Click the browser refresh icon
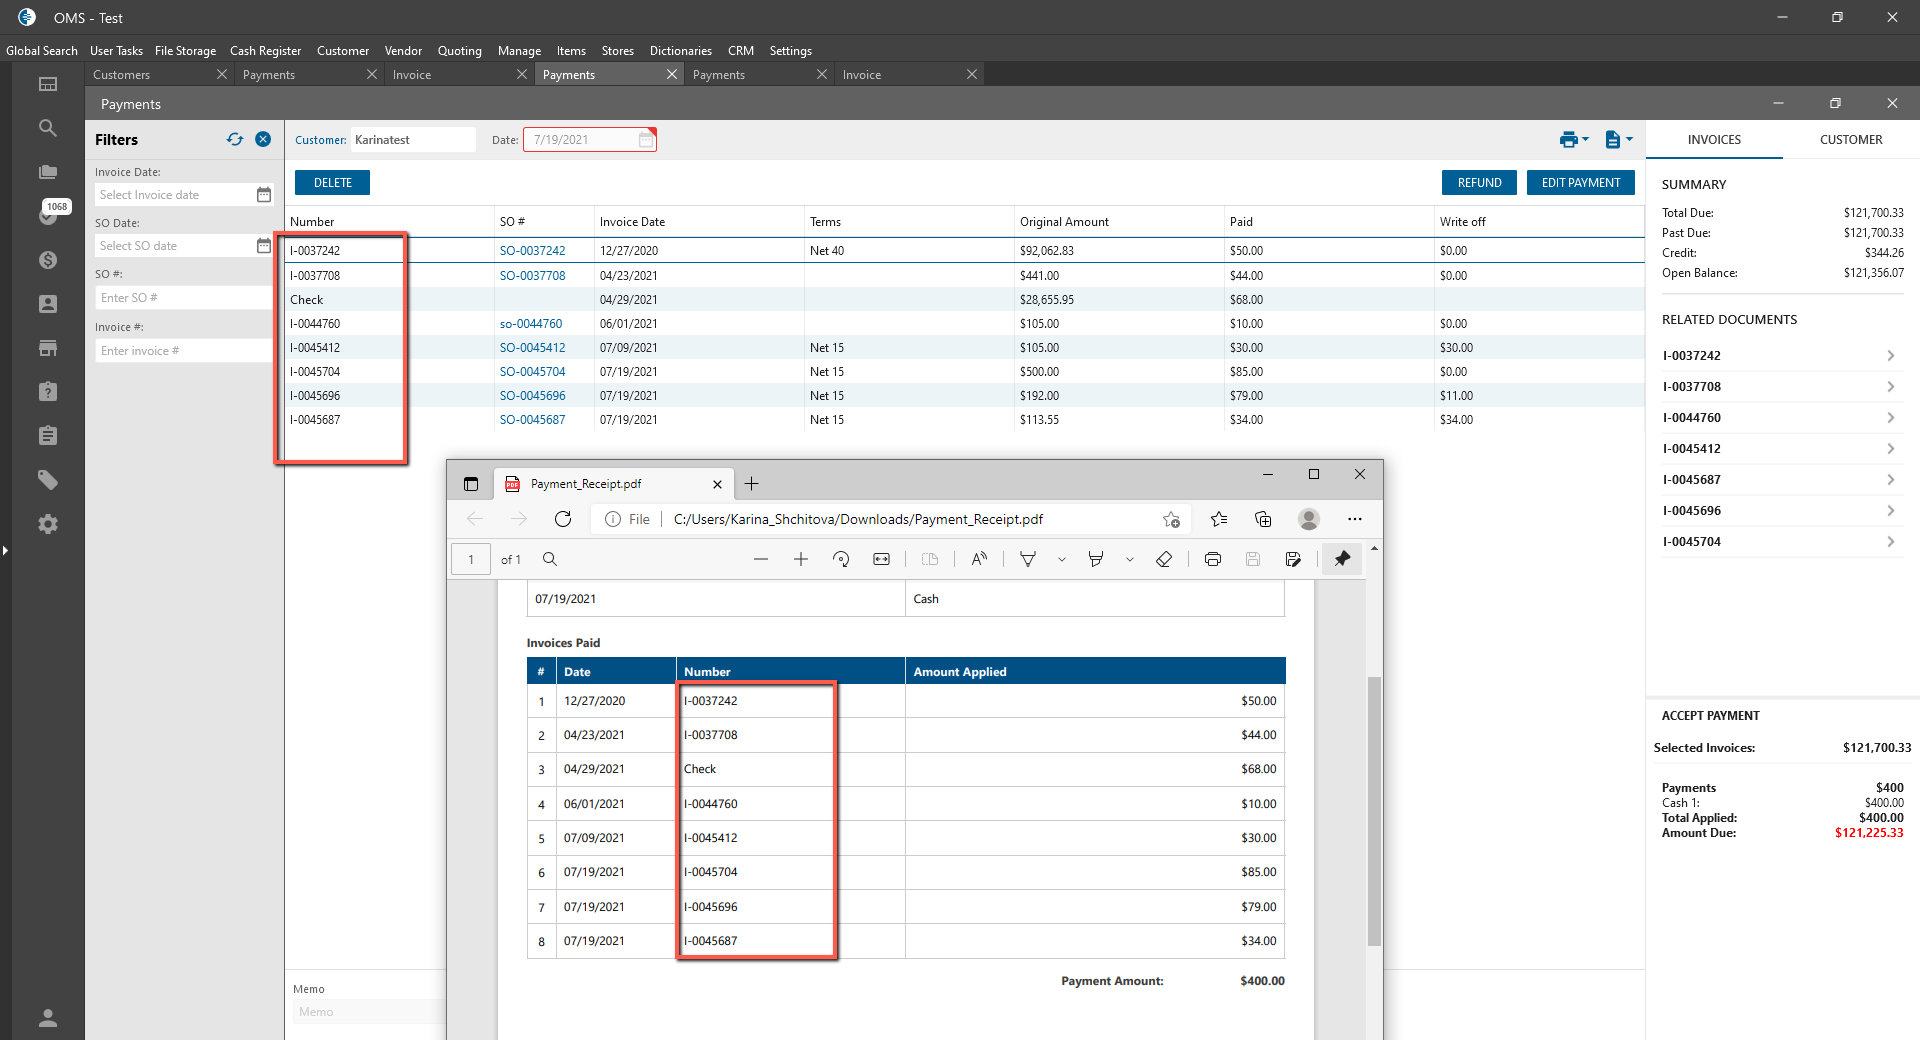Image resolution: width=1920 pixels, height=1040 pixels. 563,519
